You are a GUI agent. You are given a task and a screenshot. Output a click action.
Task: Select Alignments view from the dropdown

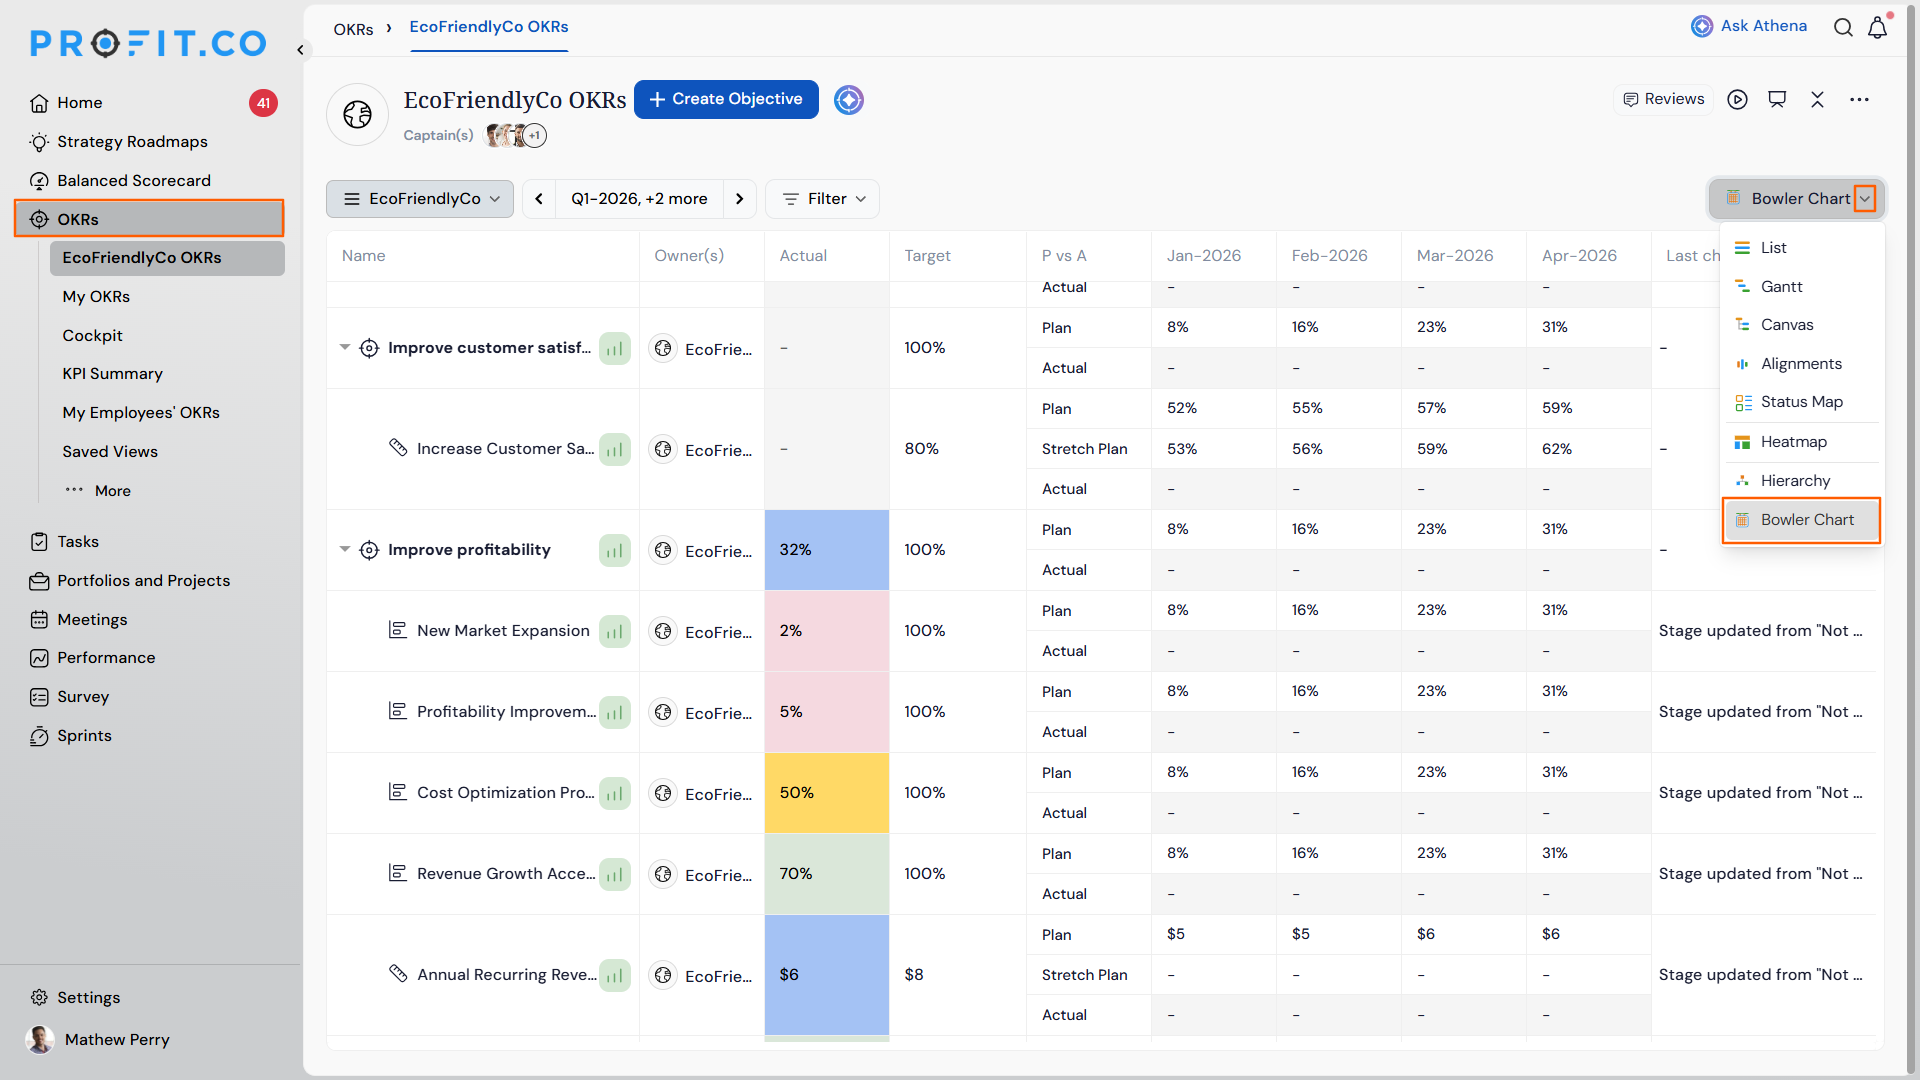(x=1802, y=364)
